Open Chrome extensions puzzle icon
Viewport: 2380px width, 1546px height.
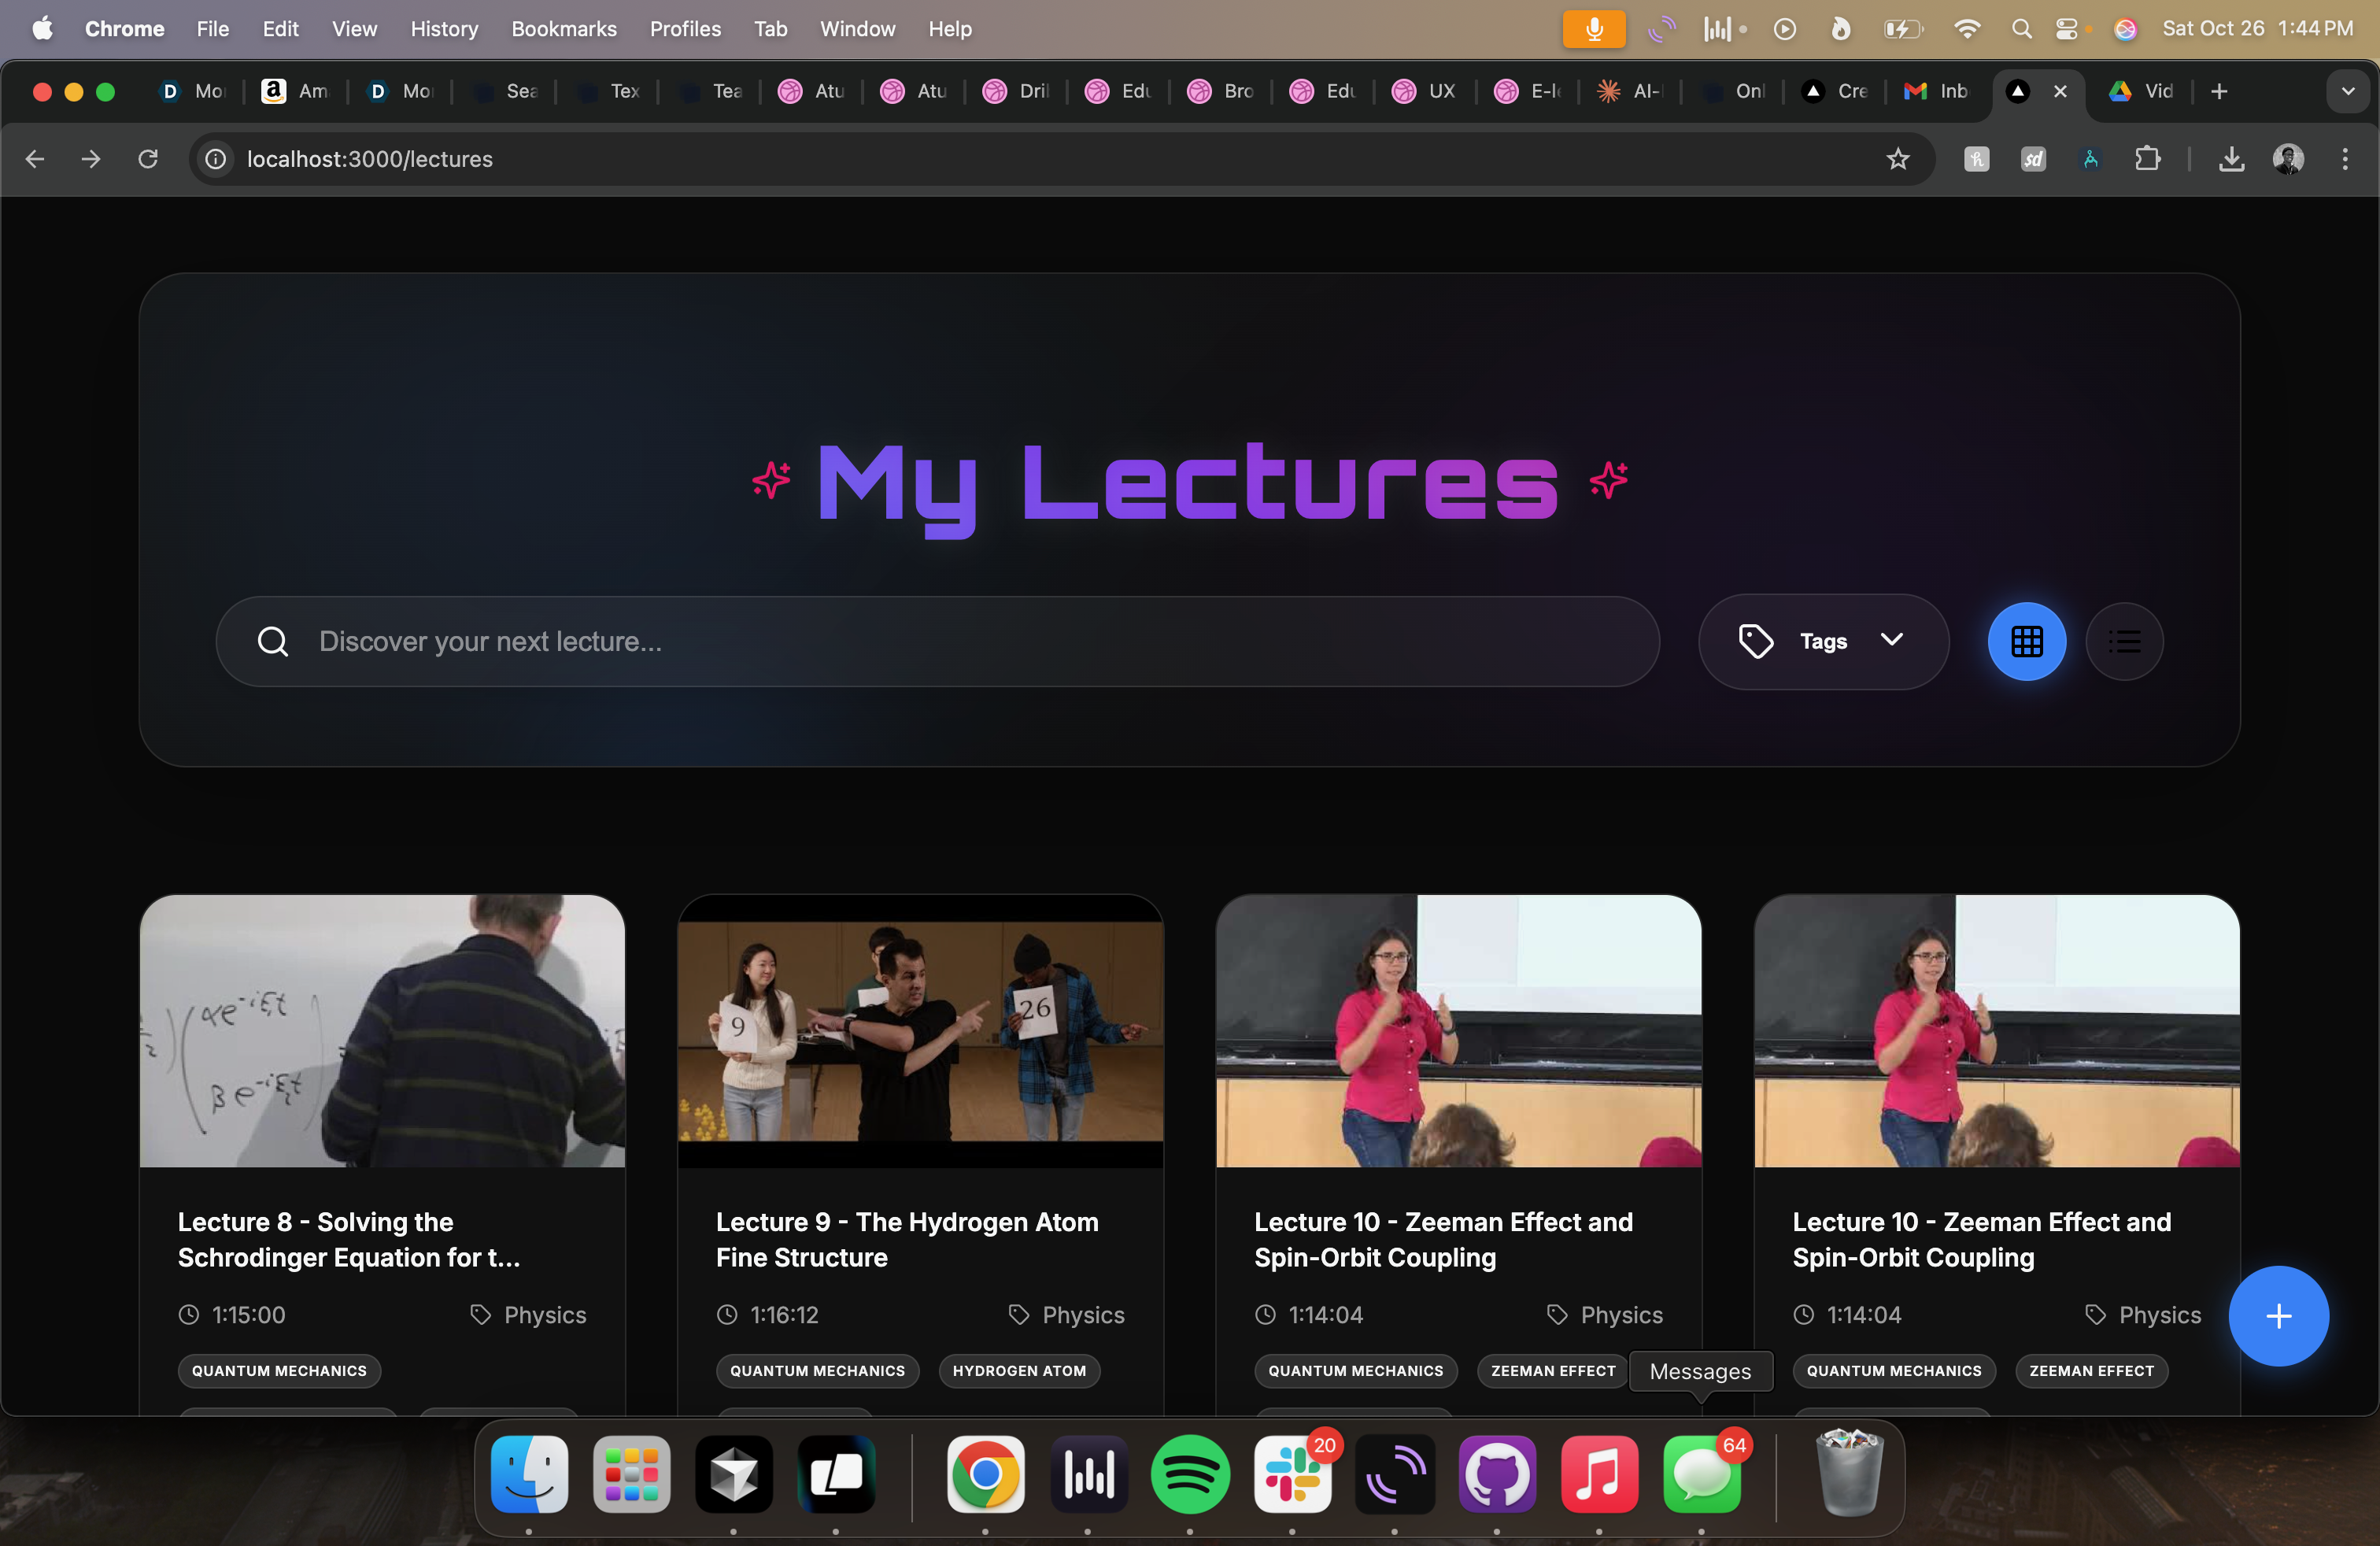2147,159
